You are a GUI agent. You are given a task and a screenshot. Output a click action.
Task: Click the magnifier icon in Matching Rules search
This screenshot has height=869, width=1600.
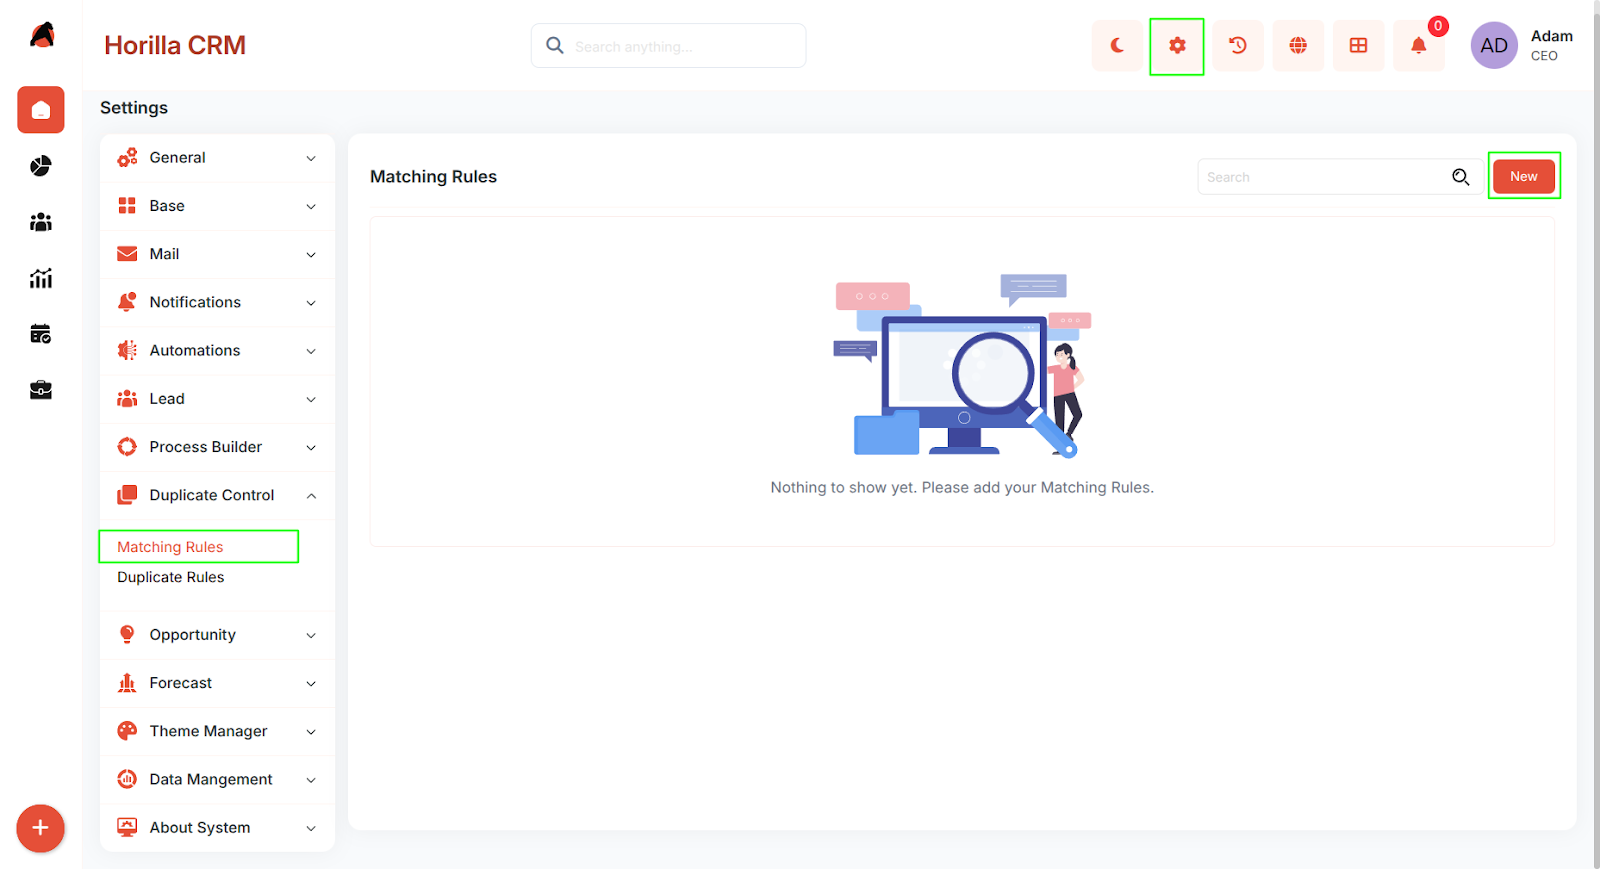(x=1461, y=177)
